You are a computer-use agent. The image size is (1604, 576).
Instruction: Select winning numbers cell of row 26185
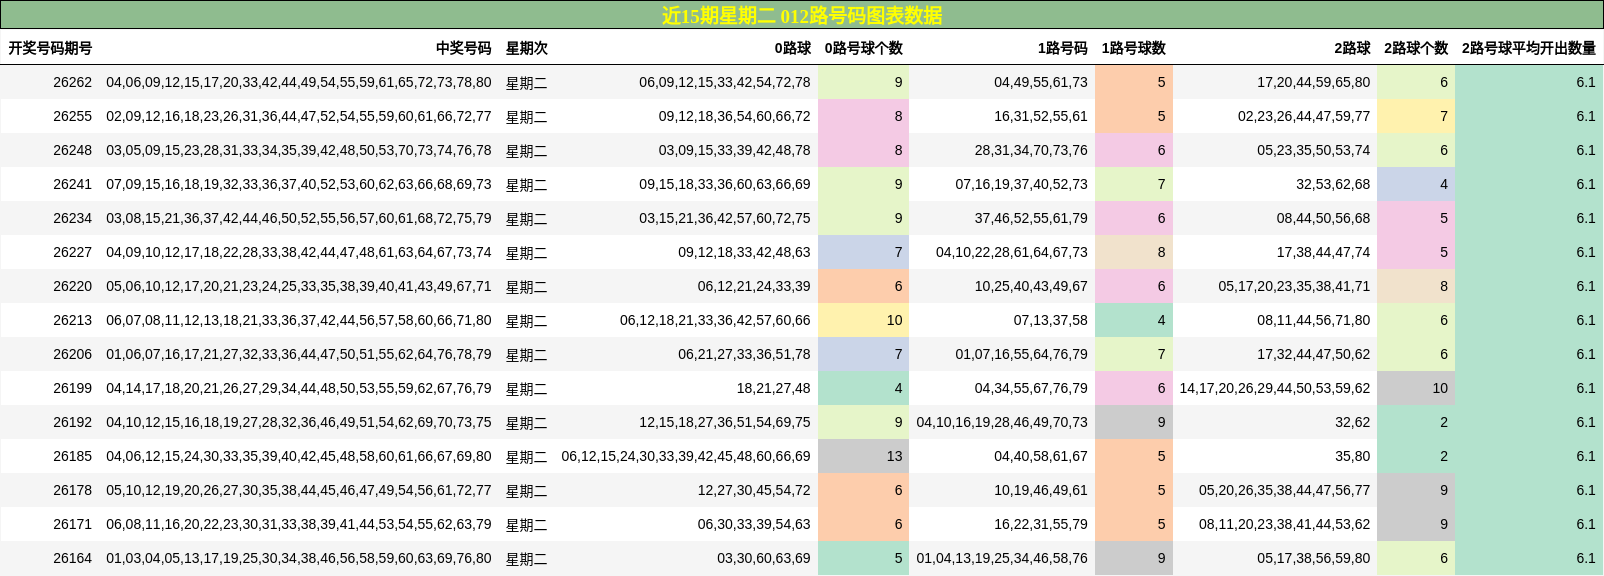click(x=299, y=456)
